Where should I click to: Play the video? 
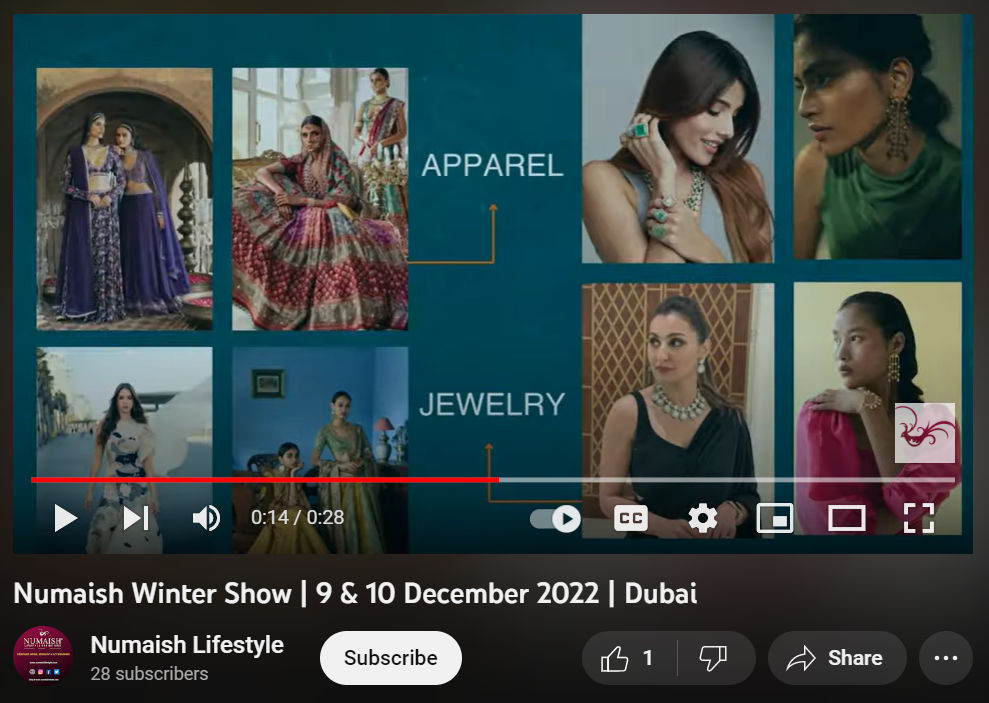pyautogui.click(x=66, y=518)
